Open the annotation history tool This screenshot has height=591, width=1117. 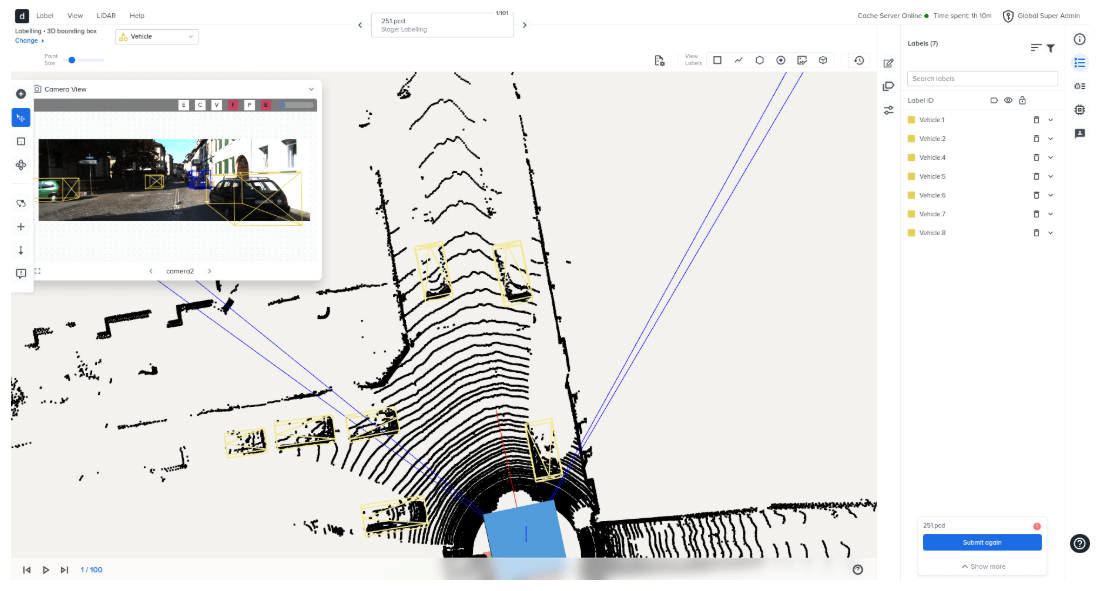click(858, 60)
